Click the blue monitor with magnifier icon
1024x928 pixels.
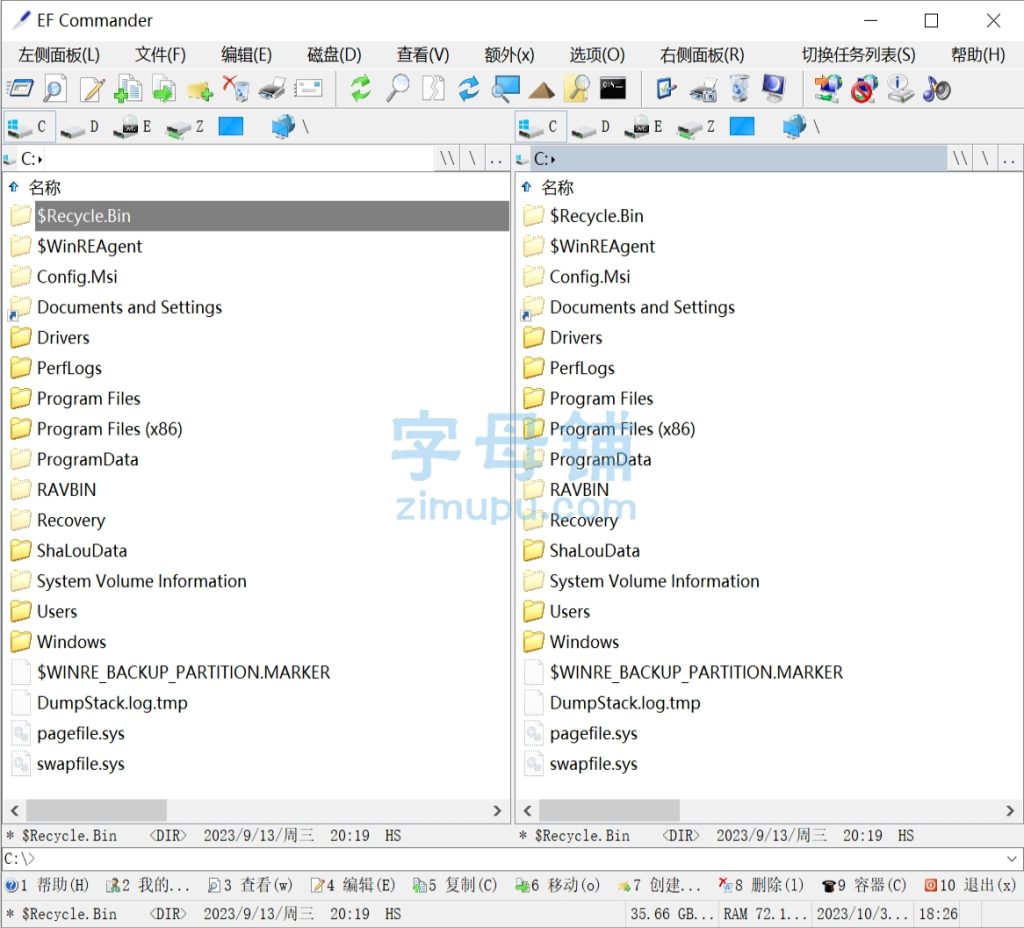click(x=505, y=89)
